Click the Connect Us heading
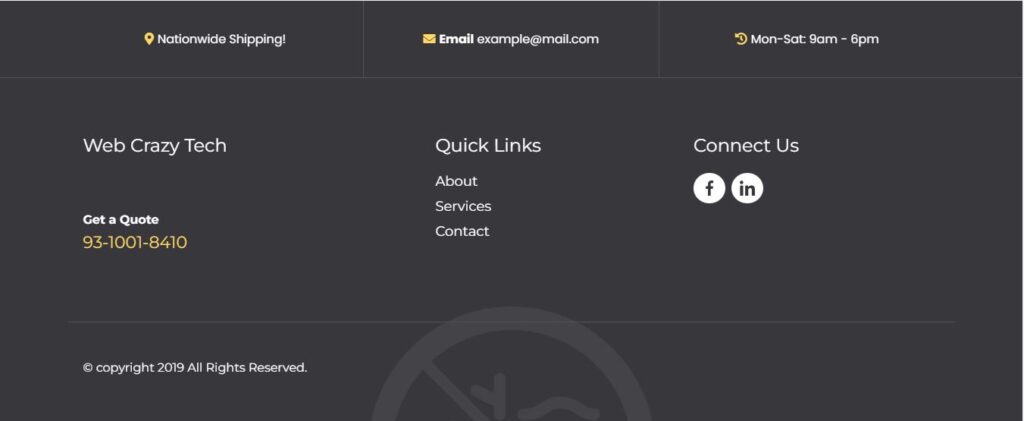1024x421 pixels. point(746,146)
